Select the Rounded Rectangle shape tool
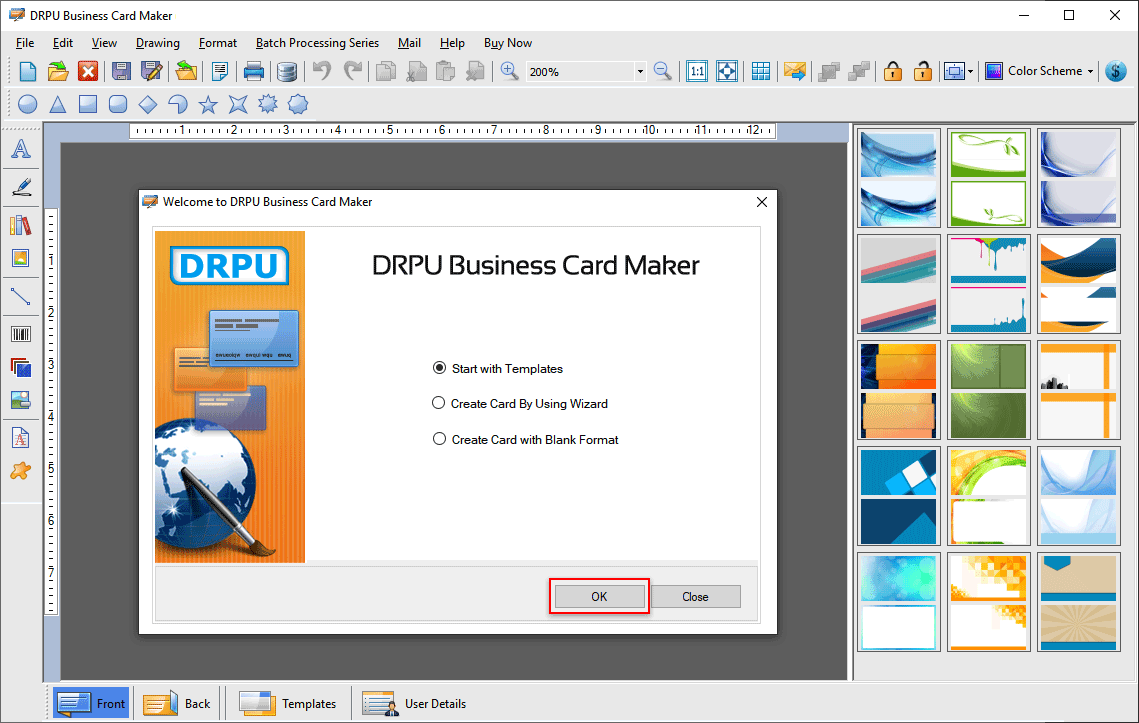Screen dimensions: 1139x723 (118, 105)
